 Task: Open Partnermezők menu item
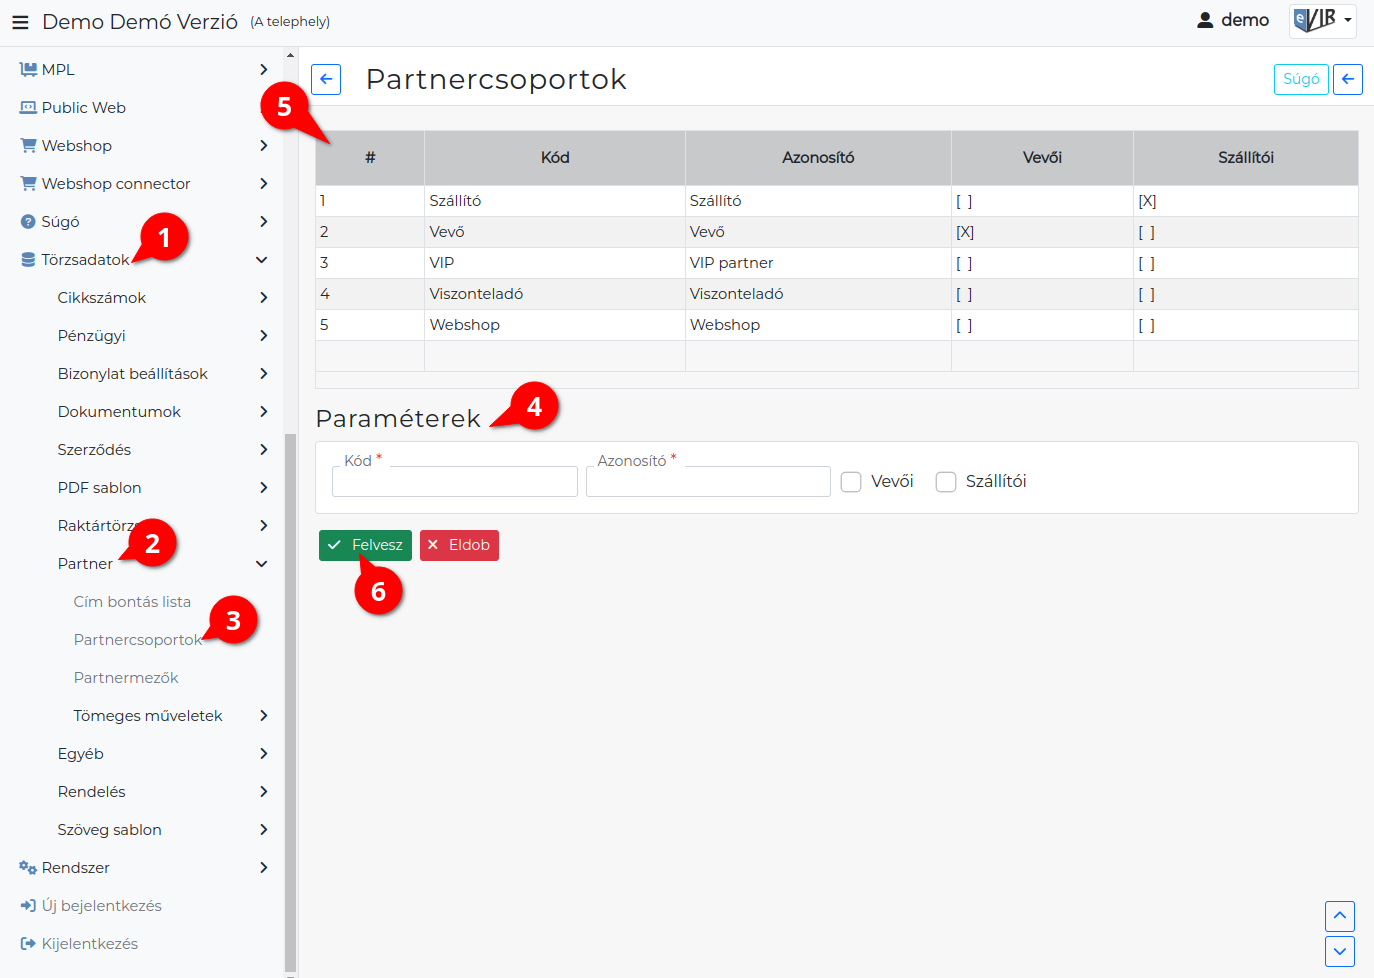coord(126,678)
